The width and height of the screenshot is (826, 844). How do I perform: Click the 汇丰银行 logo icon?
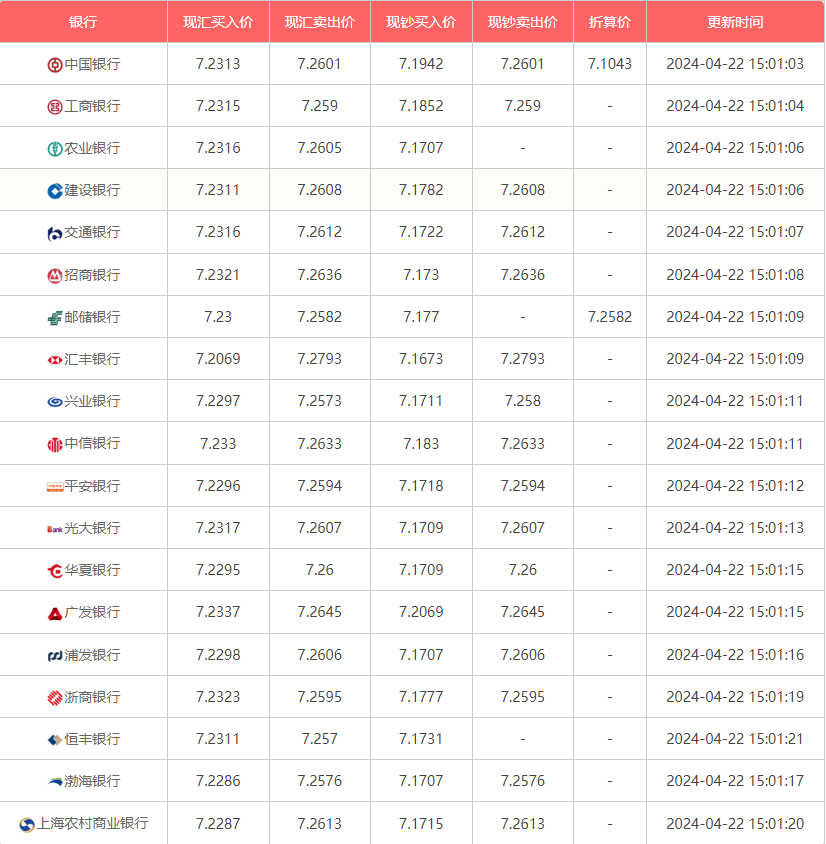[x=55, y=360]
